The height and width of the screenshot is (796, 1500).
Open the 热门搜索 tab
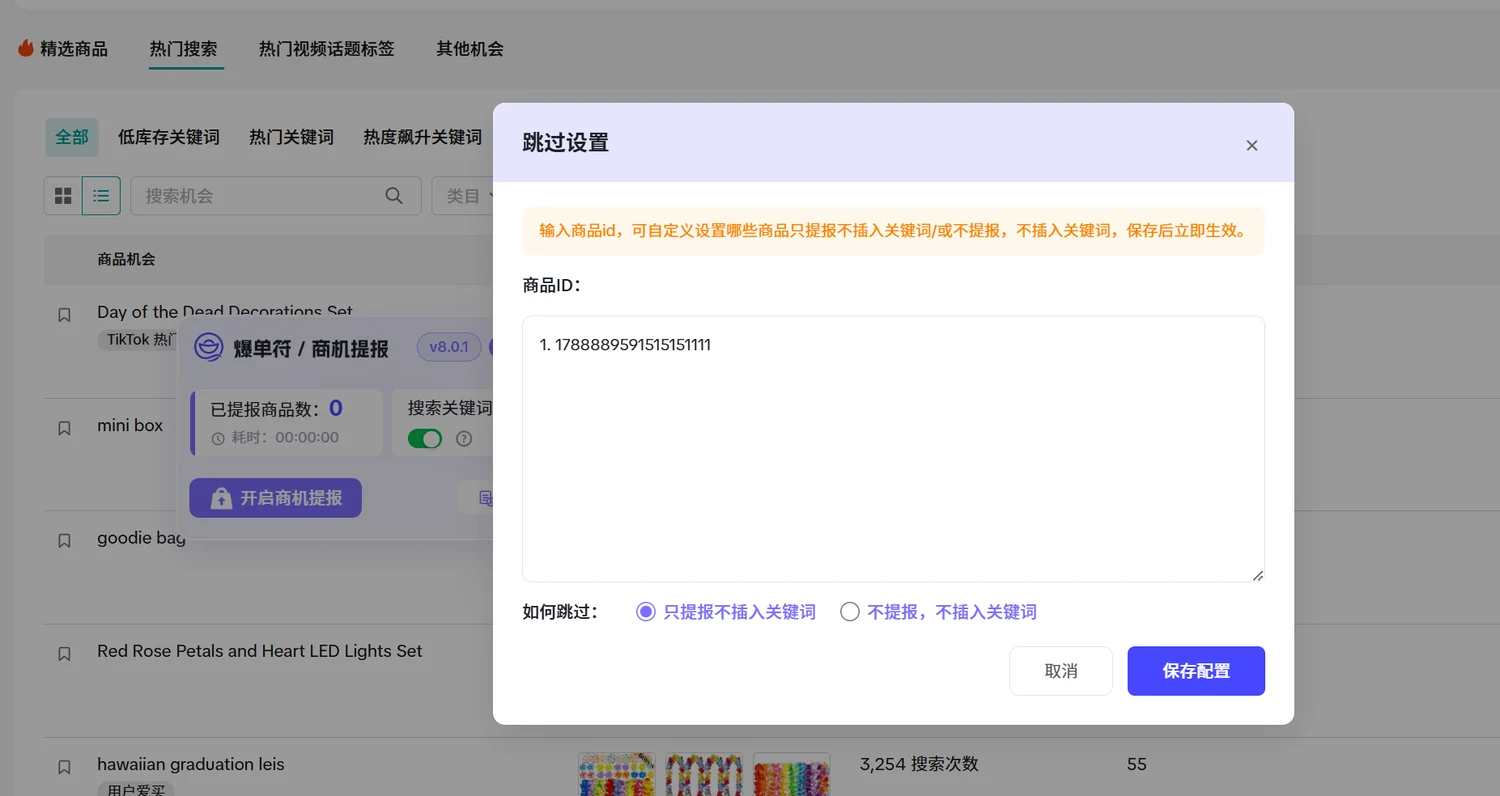click(184, 48)
